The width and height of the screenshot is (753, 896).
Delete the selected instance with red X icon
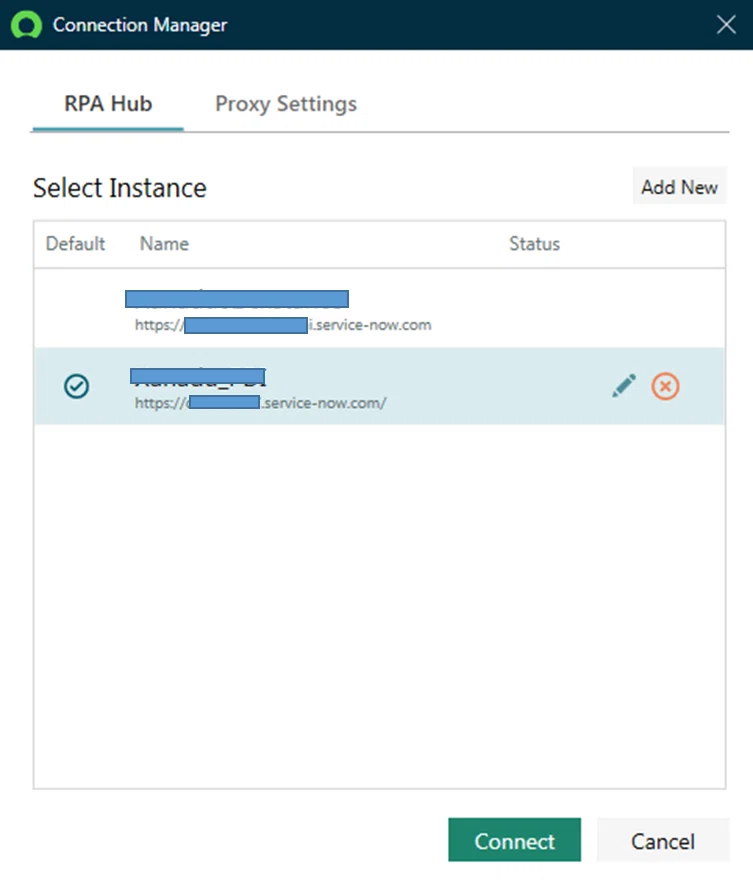pyautogui.click(x=665, y=386)
